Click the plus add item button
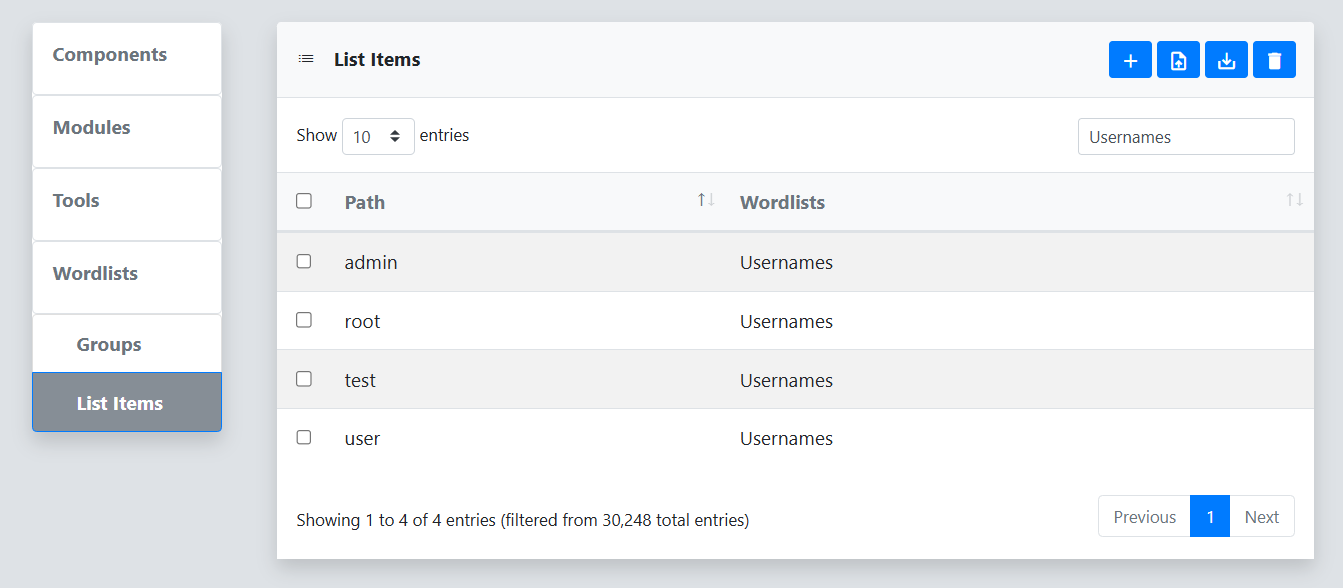1343x588 pixels. click(x=1130, y=60)
